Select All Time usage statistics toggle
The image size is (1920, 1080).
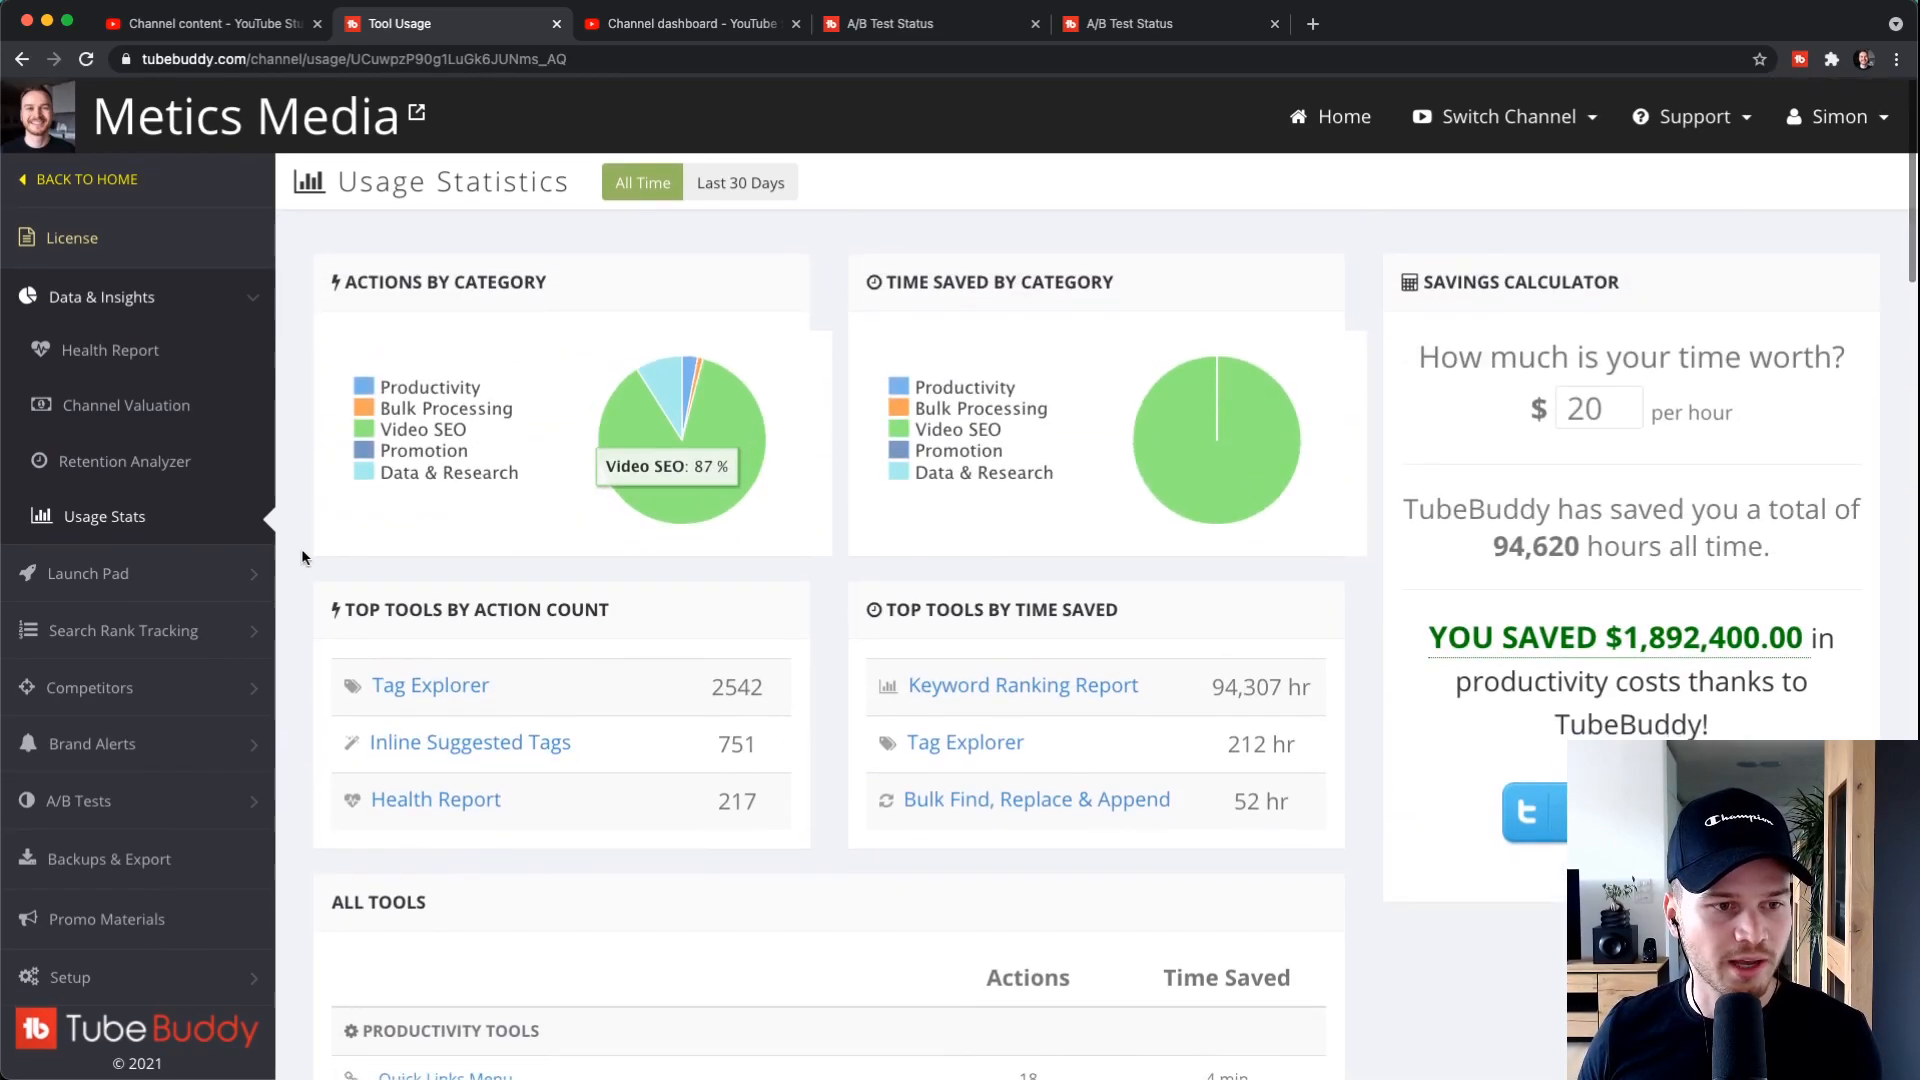point(644,182)
